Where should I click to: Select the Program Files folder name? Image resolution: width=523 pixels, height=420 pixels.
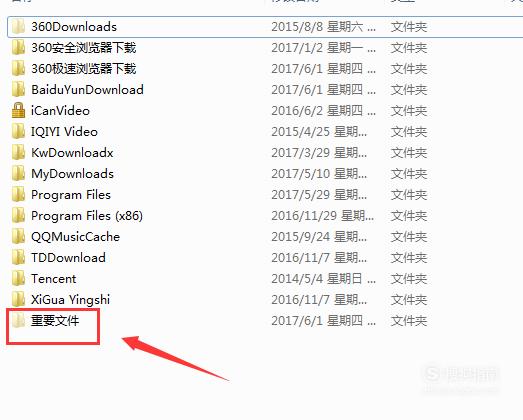point(71,195)
